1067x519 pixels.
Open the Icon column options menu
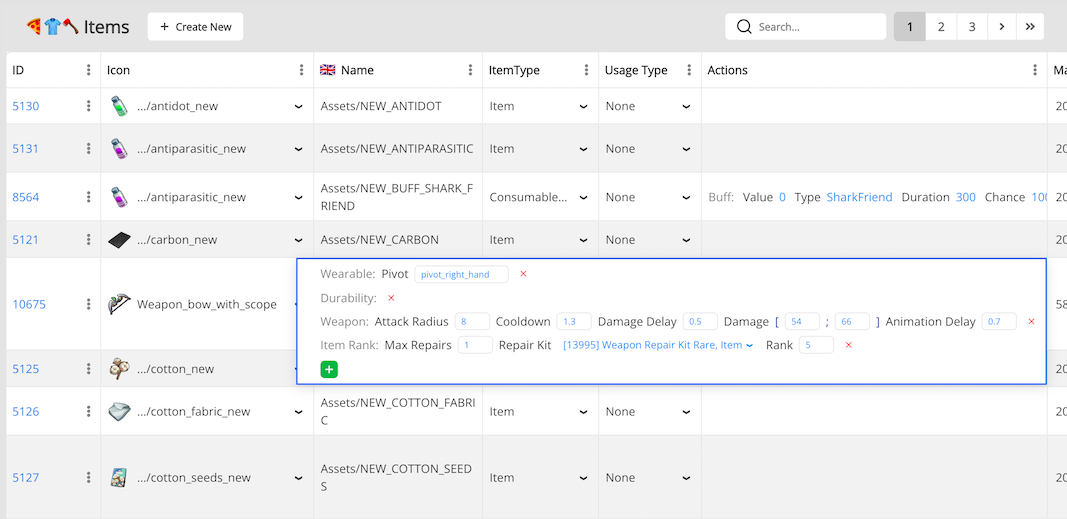pyautogui.click(x=301, y=70)
